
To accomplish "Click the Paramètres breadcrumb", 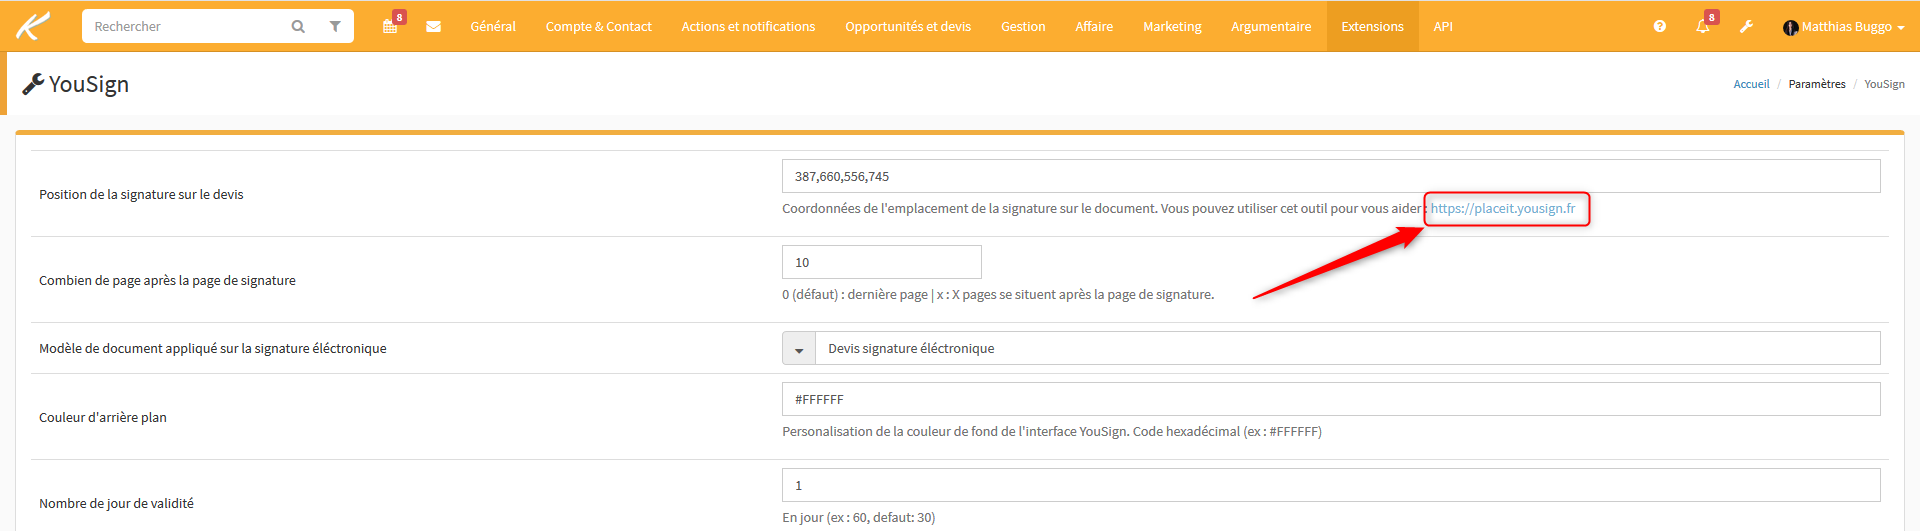I will (1817, 84).
